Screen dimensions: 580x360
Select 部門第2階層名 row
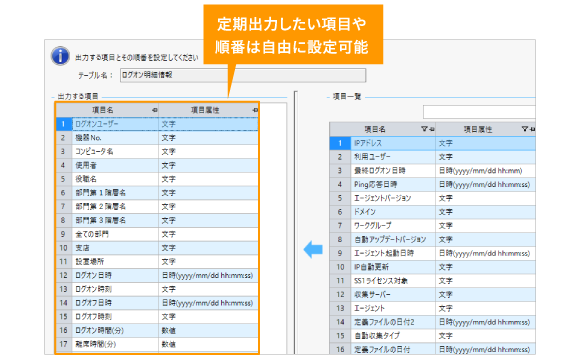pos(157,206)
